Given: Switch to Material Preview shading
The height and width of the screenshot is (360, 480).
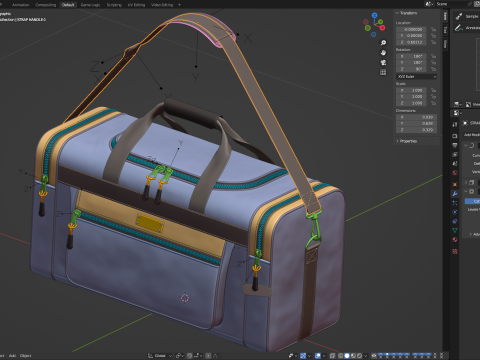Looking at the screenshot, I should tap(353, 356).
